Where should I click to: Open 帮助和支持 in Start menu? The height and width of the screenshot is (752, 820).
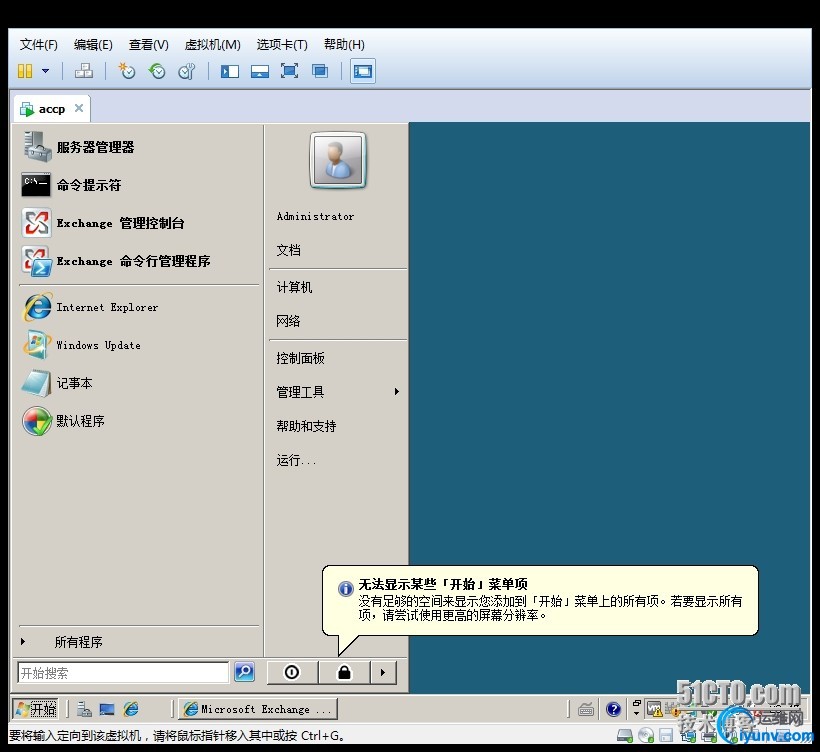pos(306,426)
